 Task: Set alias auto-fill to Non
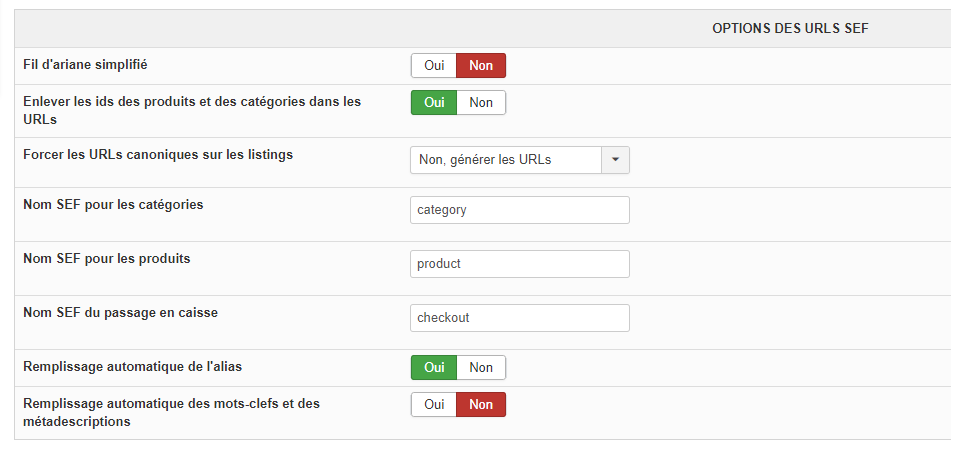pyautogui.click(x=481, y=368)
